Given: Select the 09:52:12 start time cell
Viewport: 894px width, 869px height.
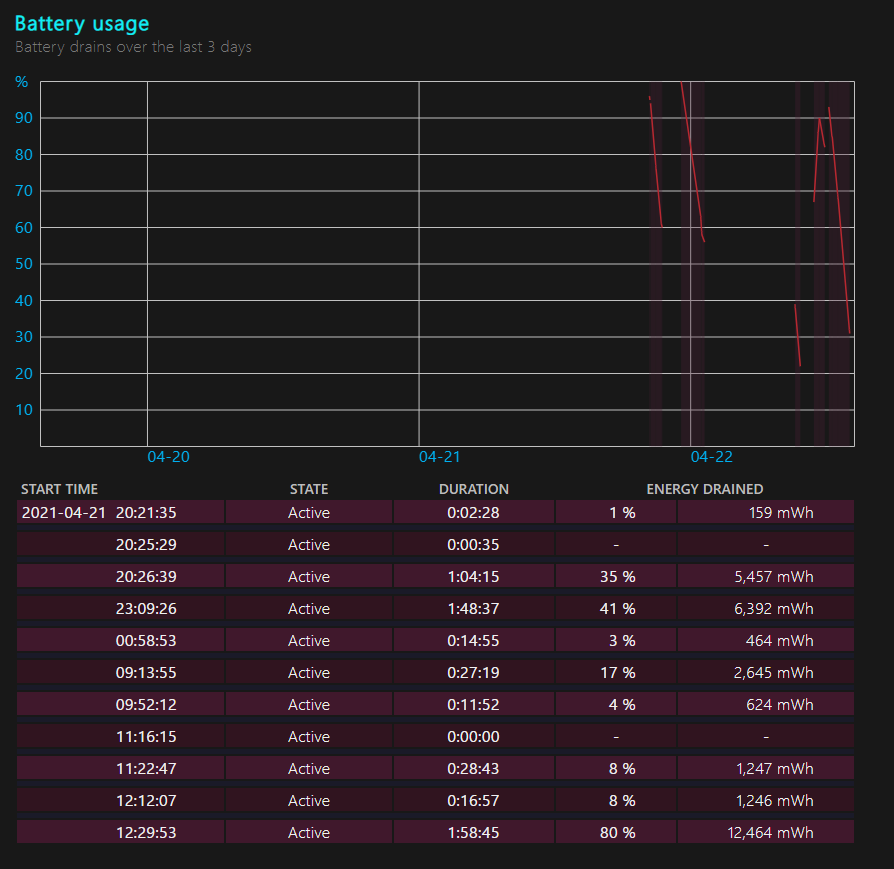Looking at the screenshot, I should tap(120, 704).
